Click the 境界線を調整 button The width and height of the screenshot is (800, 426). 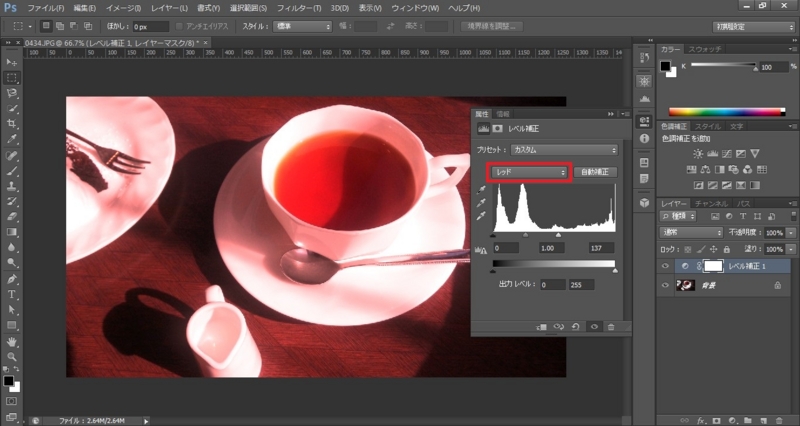click(x=492, y=26)
